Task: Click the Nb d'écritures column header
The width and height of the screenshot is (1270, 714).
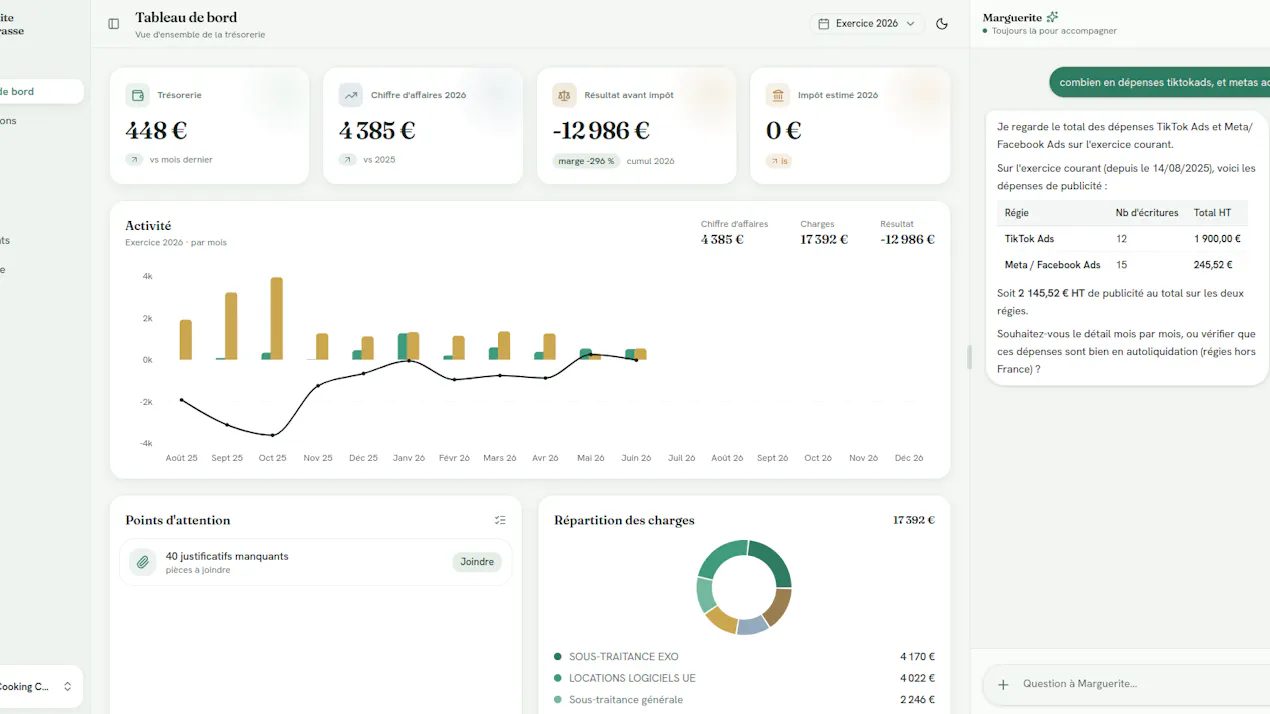Action: [x=1147, y=213]
